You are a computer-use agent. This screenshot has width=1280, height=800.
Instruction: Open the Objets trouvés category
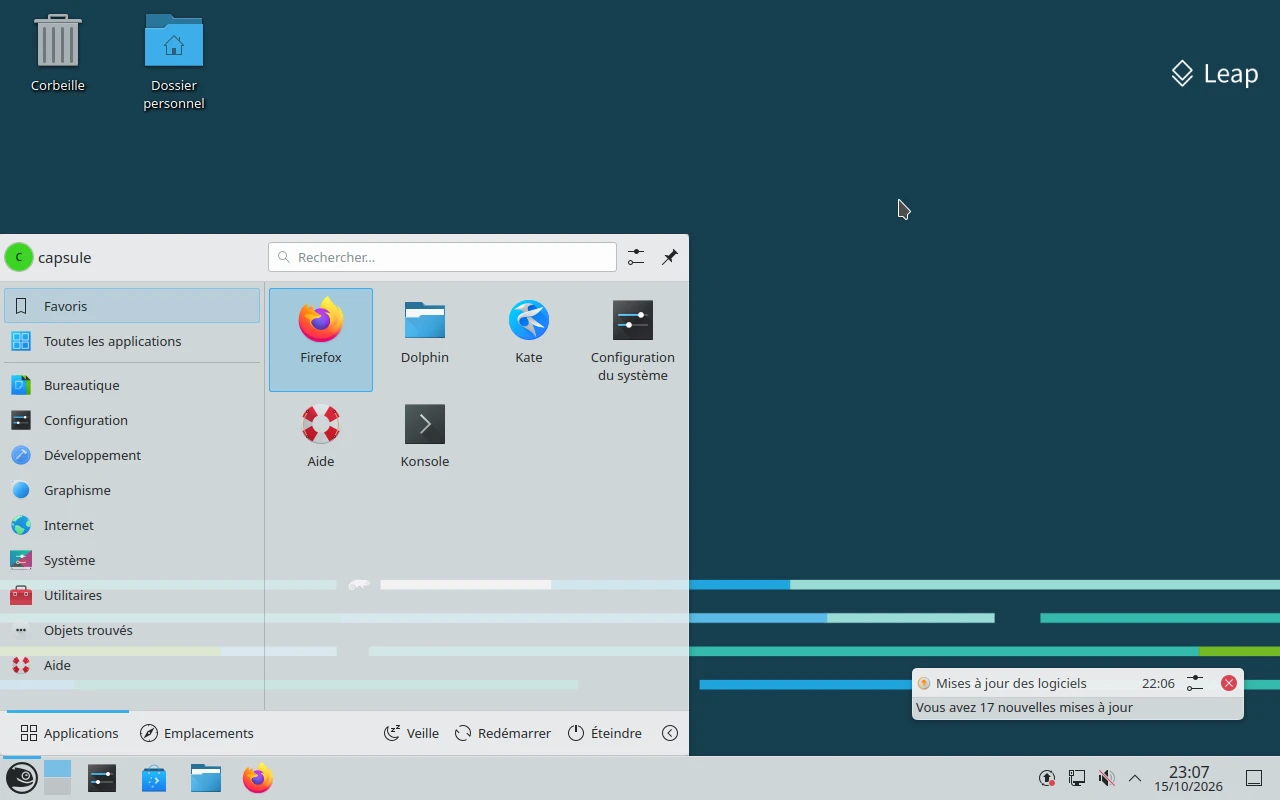pos(132,630)
